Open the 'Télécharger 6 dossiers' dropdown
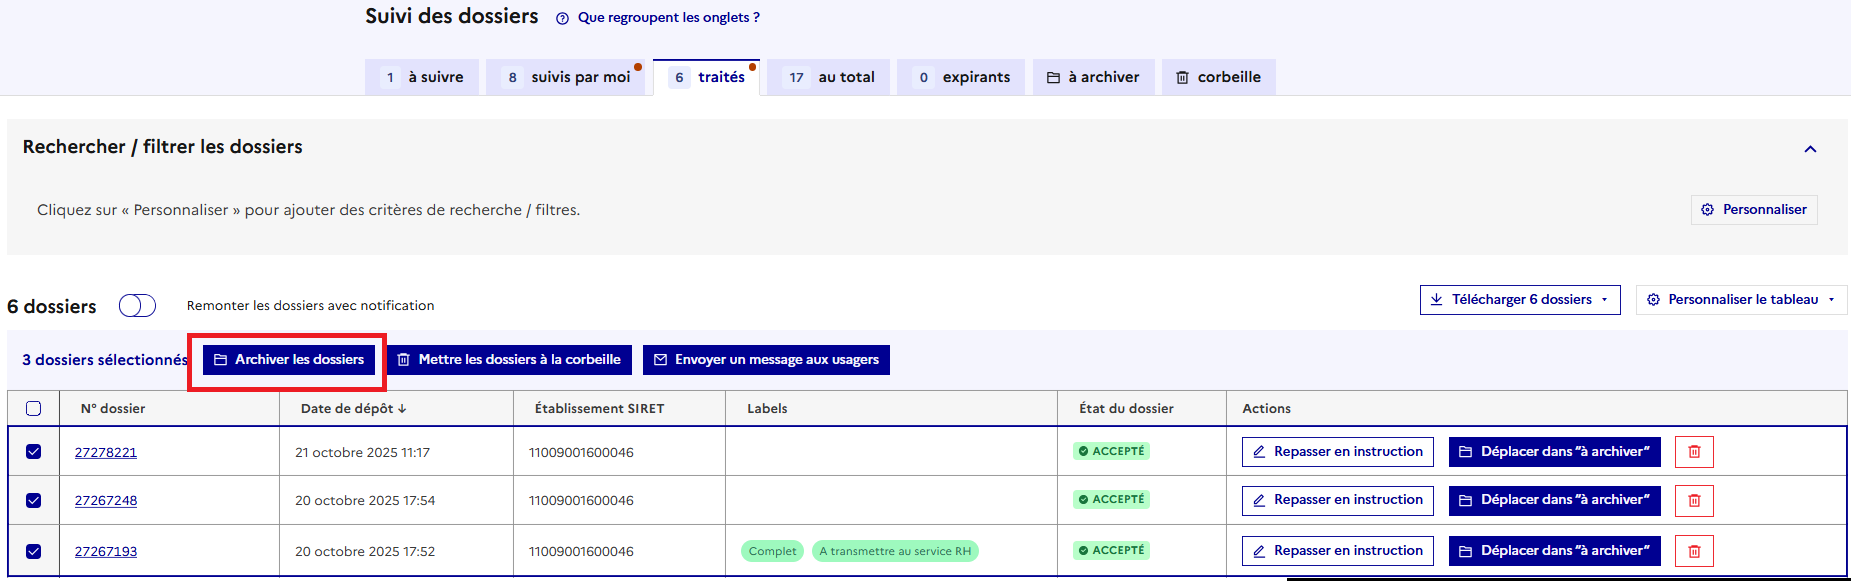The width and height of the screenshot is (1851, 581). [1520, 300]
